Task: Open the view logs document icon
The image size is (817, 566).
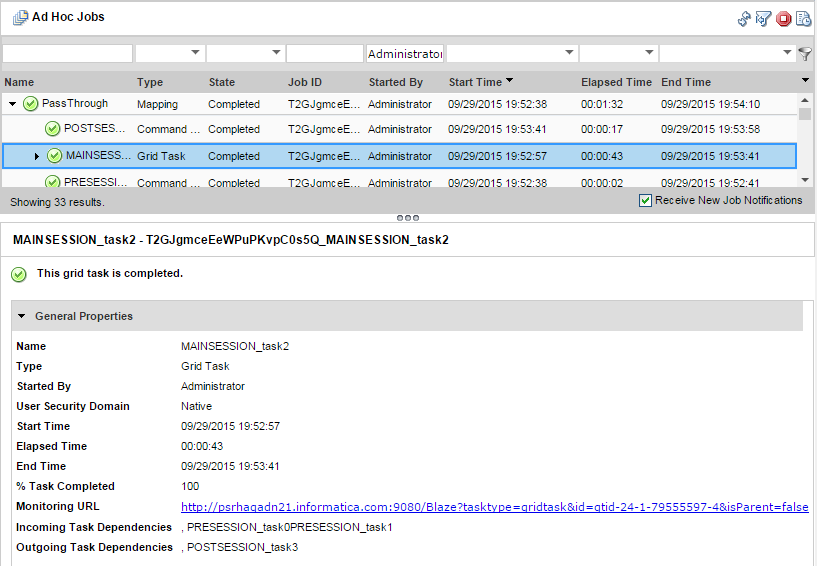Action: click(x=803, y=18)
